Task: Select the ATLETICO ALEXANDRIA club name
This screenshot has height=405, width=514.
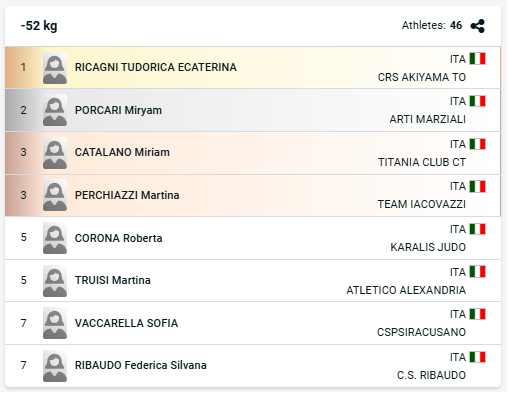Action: coord(406,290)
